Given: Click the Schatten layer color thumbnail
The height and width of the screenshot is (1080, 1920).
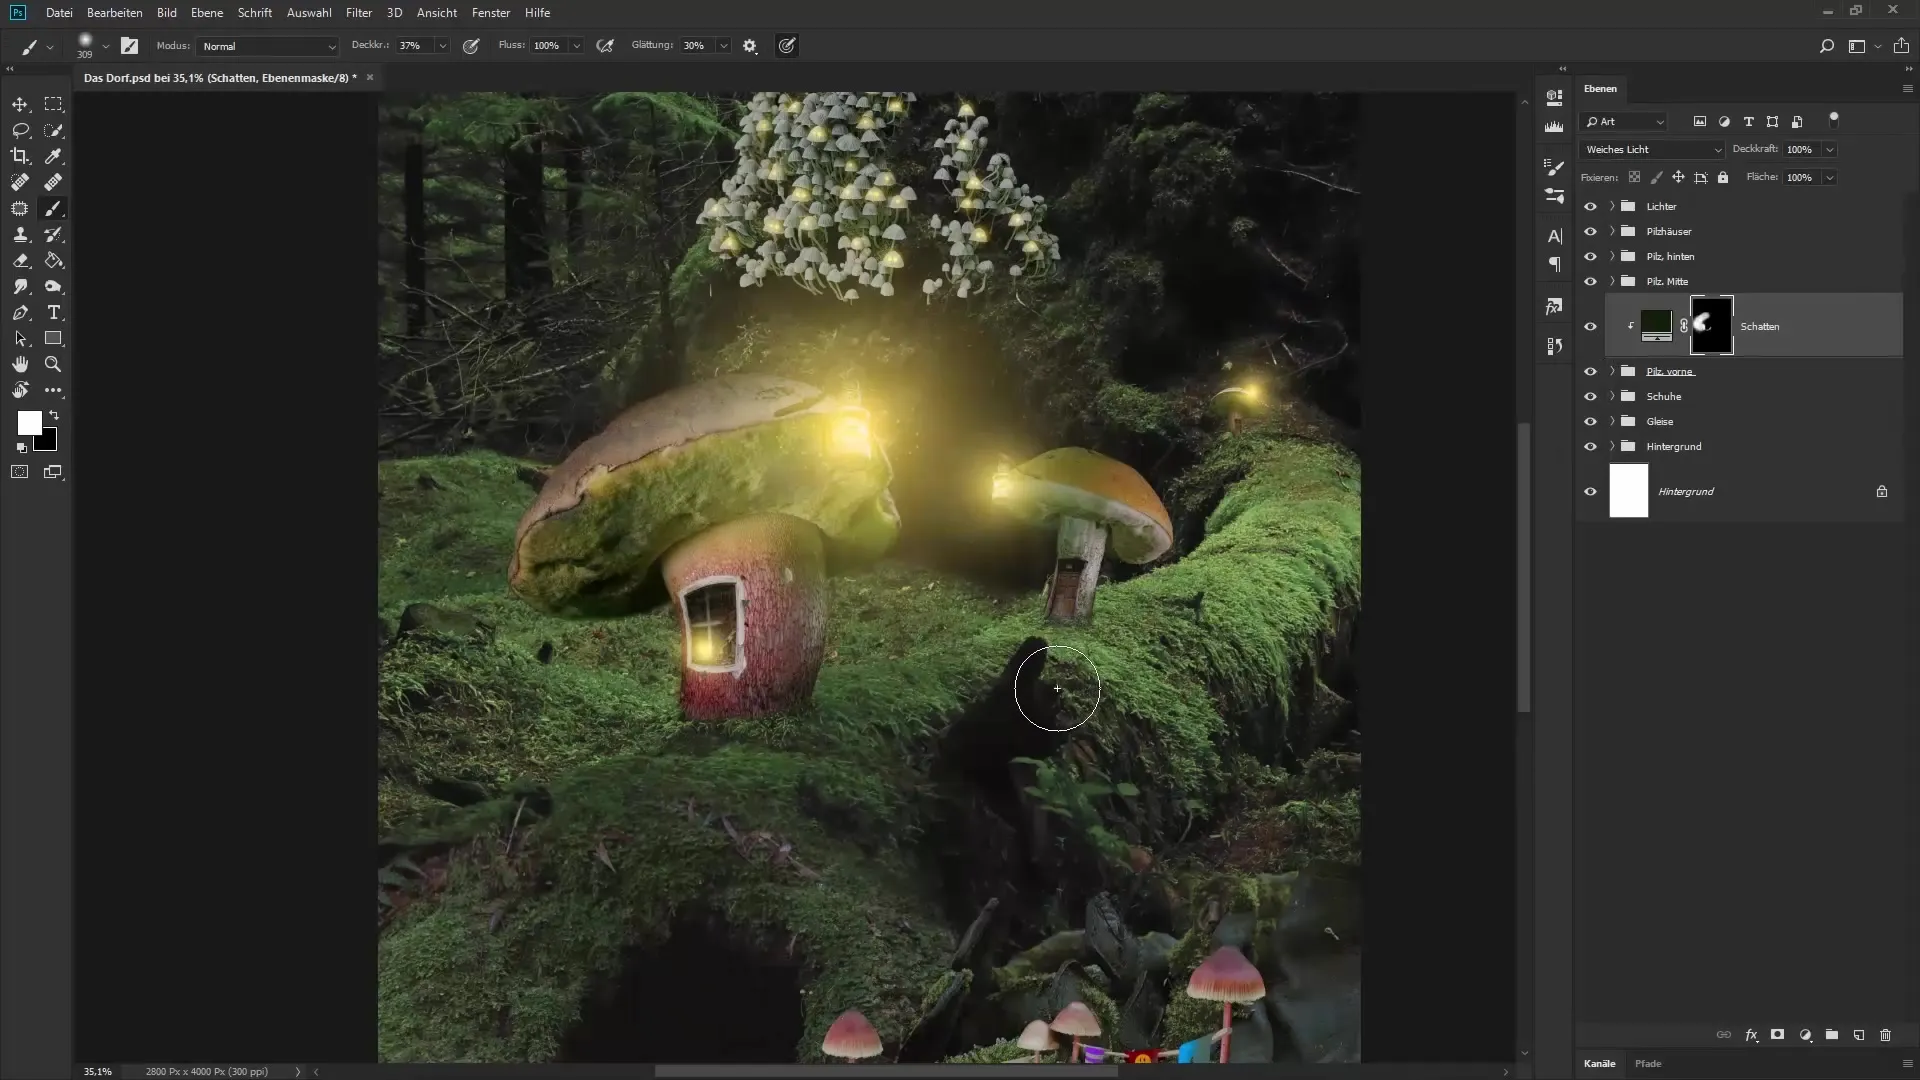Looking at the screenshot, I should 1657,324.
